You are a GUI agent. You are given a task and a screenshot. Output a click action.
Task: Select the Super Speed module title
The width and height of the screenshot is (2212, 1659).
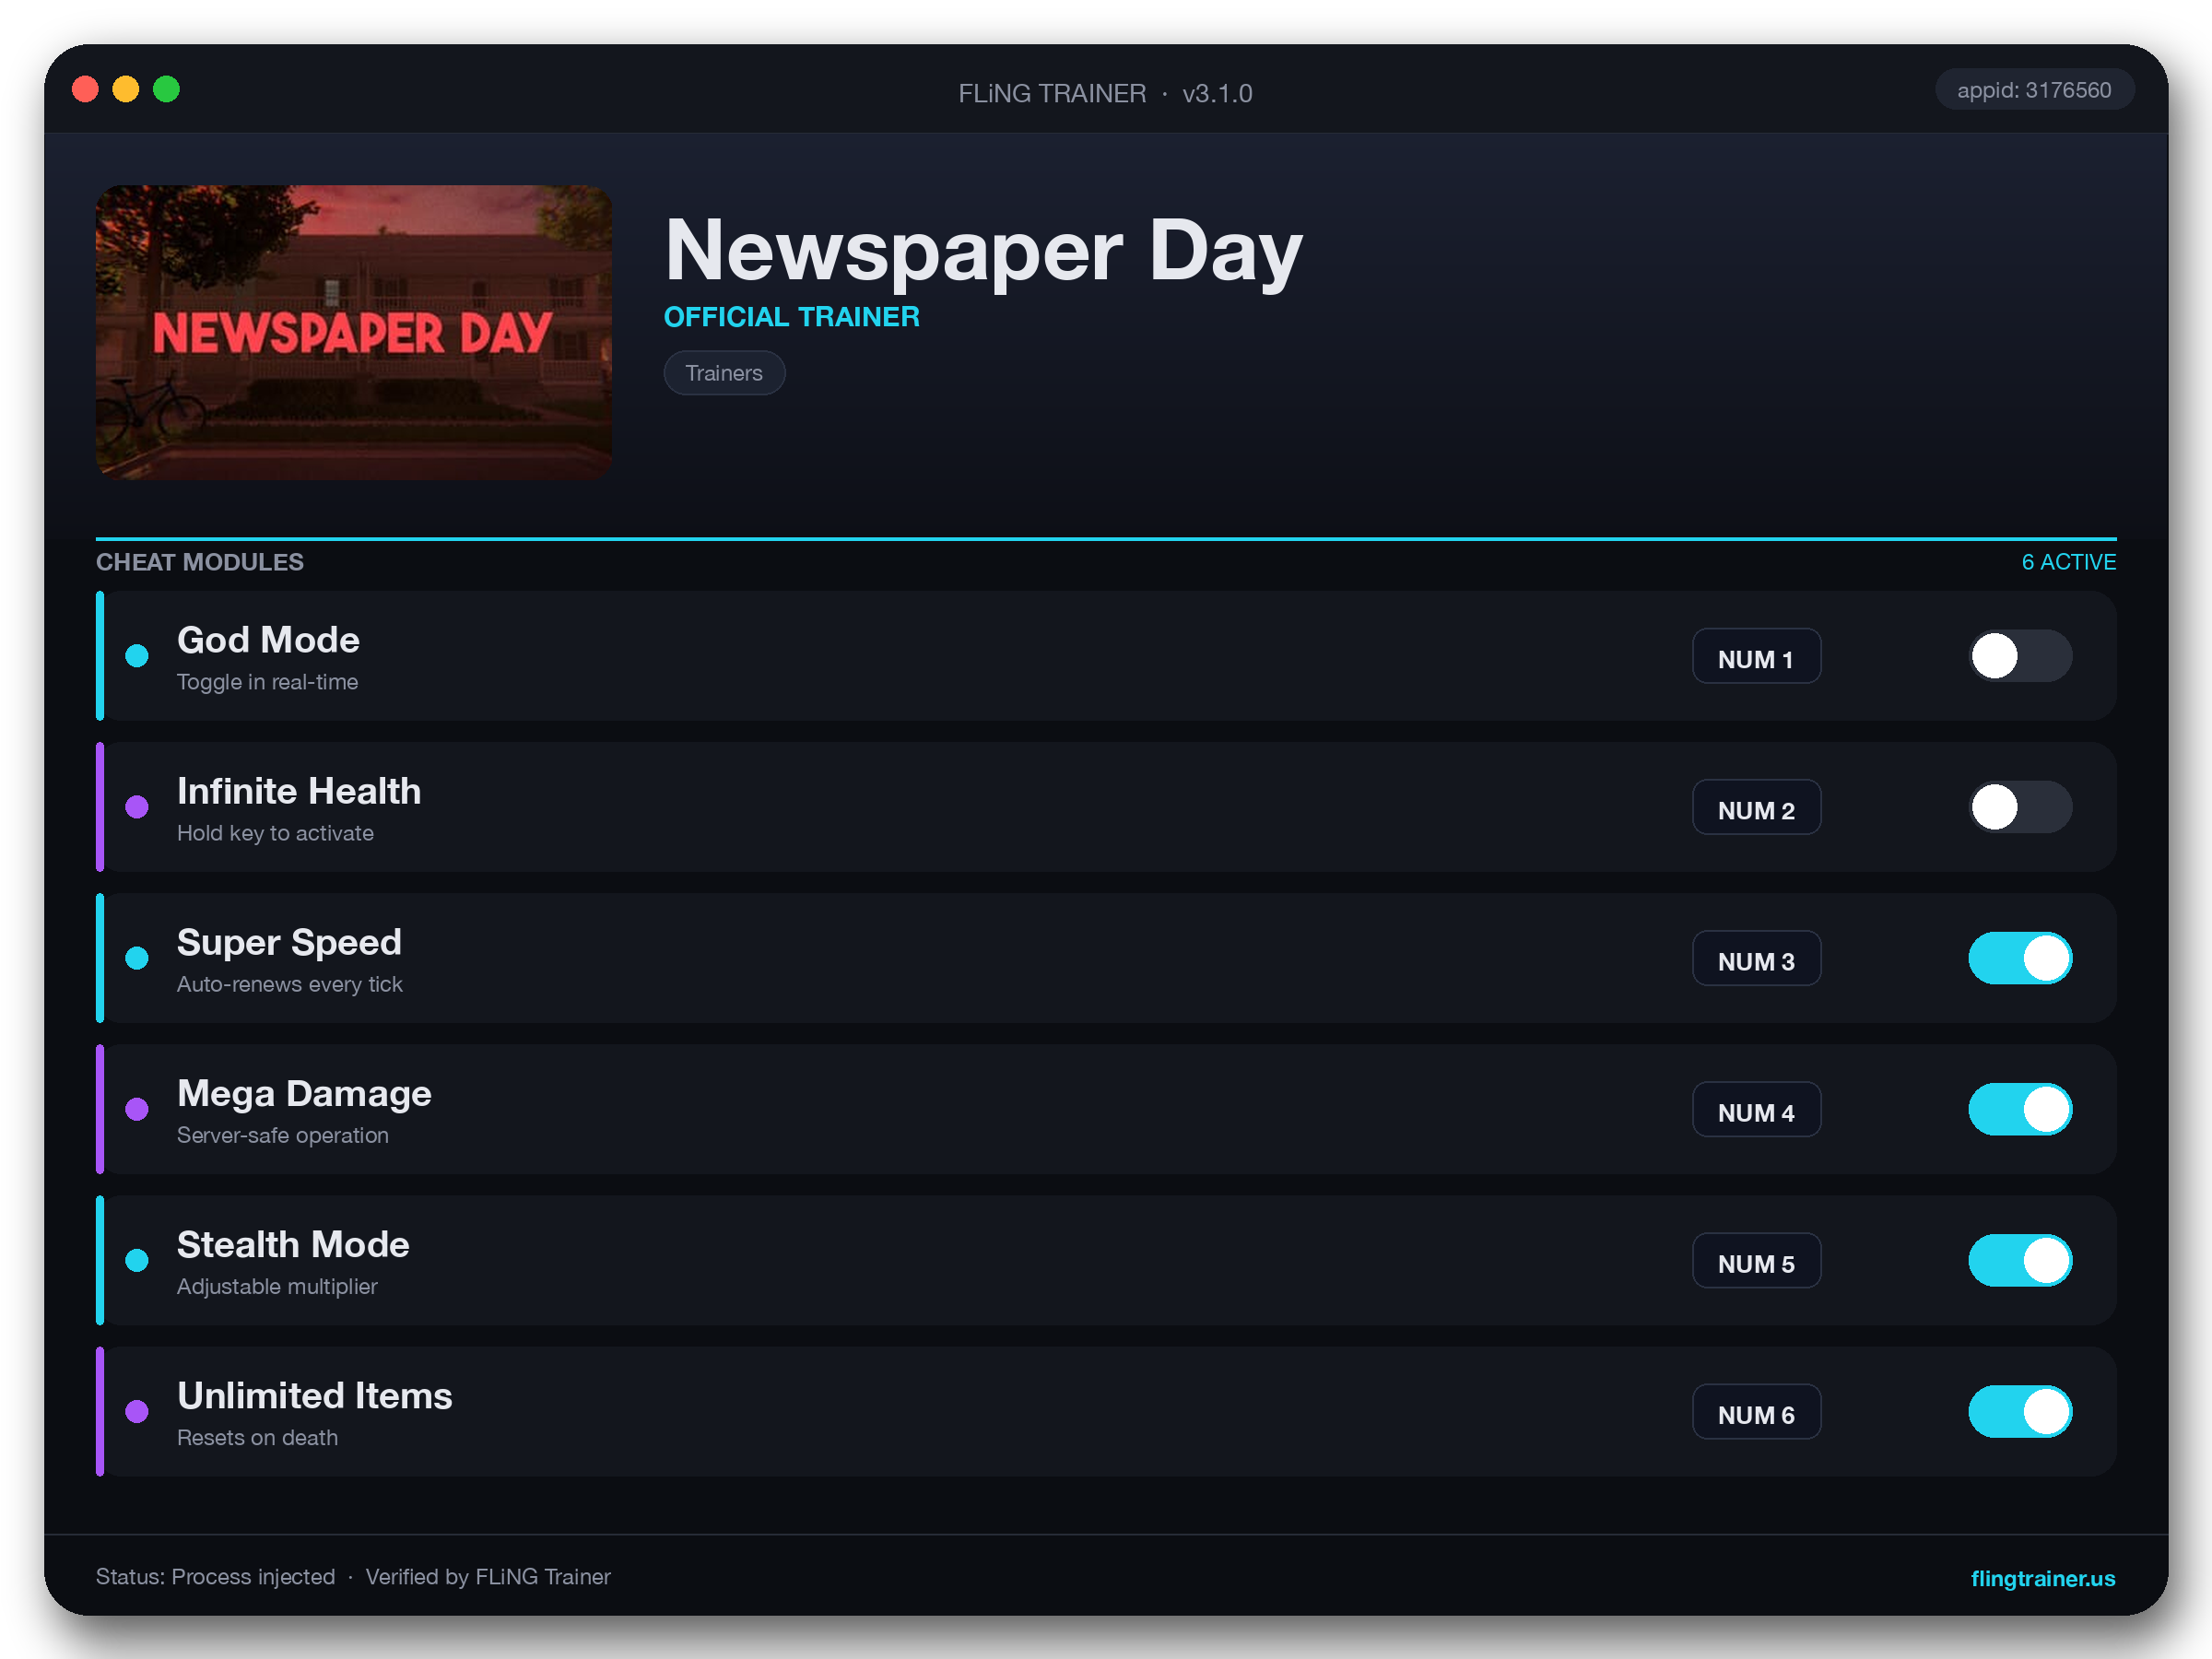coord(289,943)
